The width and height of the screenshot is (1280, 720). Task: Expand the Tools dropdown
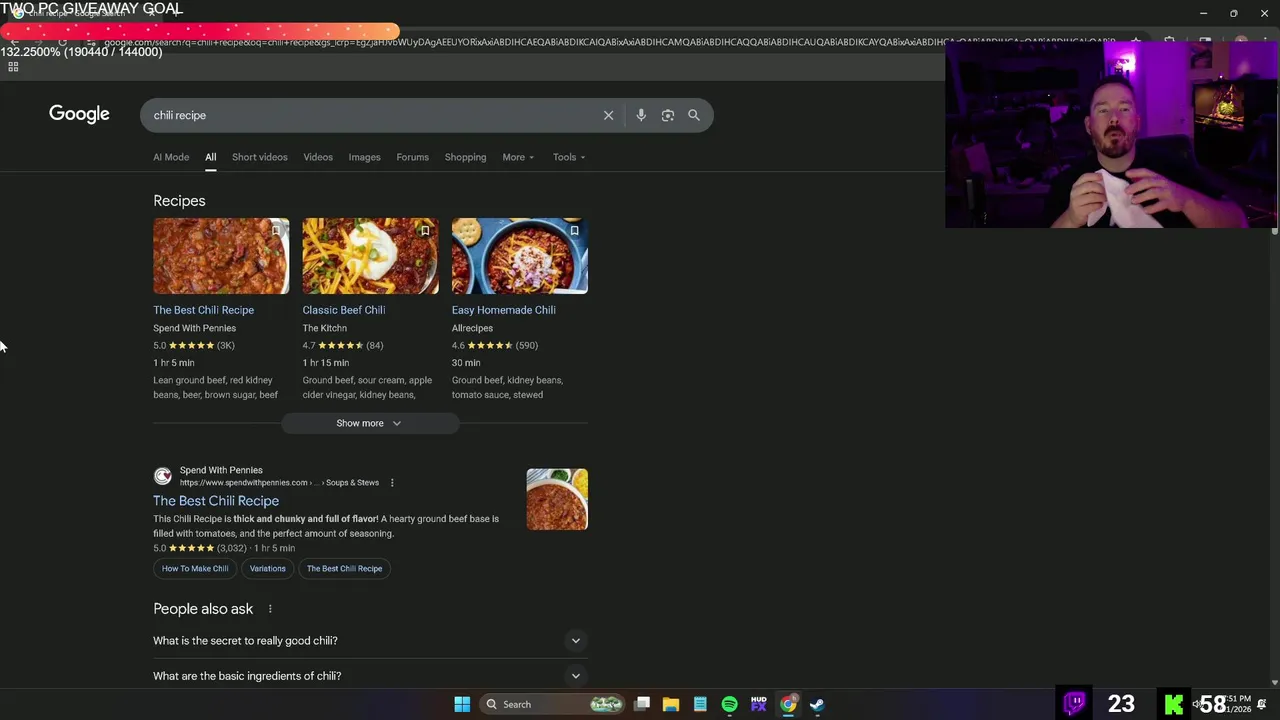coord(569,157)
